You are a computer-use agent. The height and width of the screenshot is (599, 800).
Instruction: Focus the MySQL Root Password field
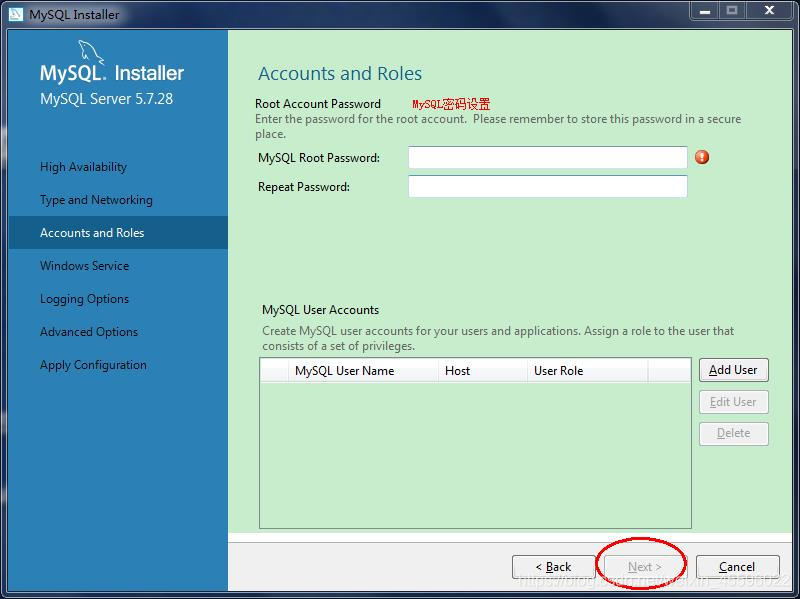547,157
